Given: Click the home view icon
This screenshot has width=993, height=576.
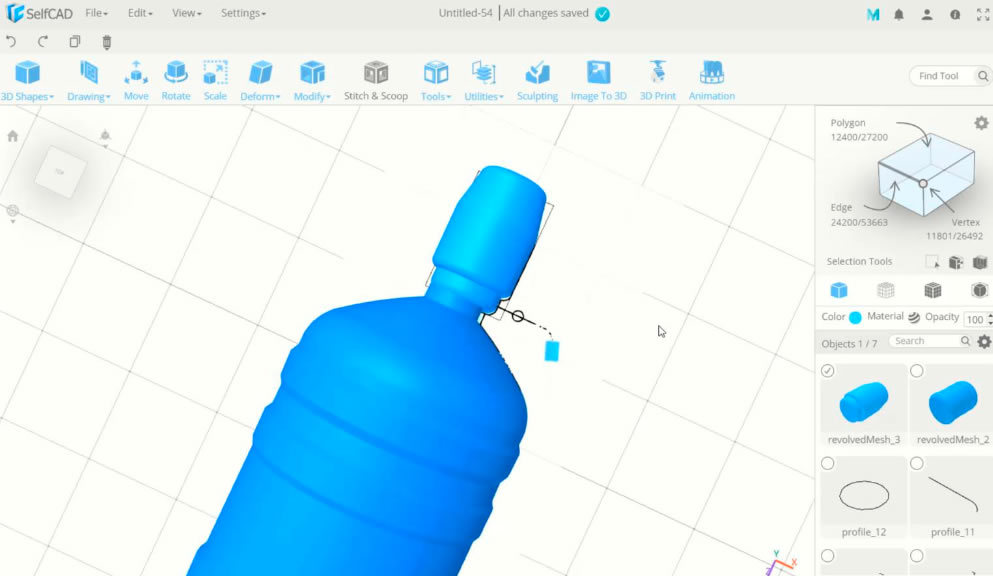Looking at the screenshot, I should point(13,136).
